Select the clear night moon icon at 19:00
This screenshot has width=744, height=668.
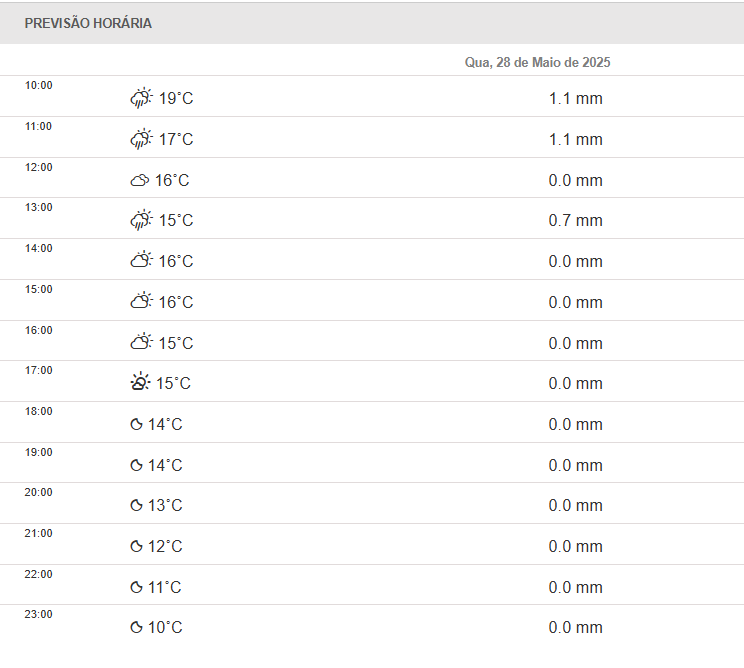[136, 466]
